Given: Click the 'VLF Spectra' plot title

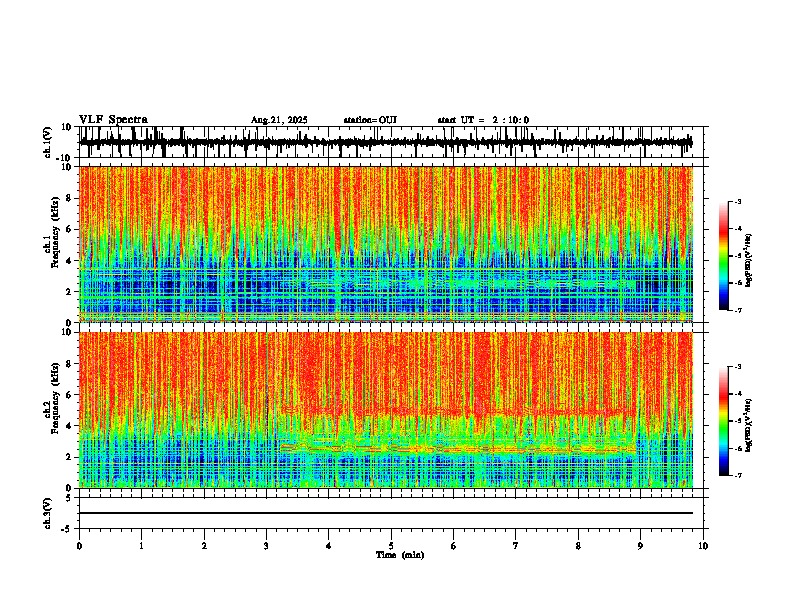Looking at the screenshot, I should [113, 120].
